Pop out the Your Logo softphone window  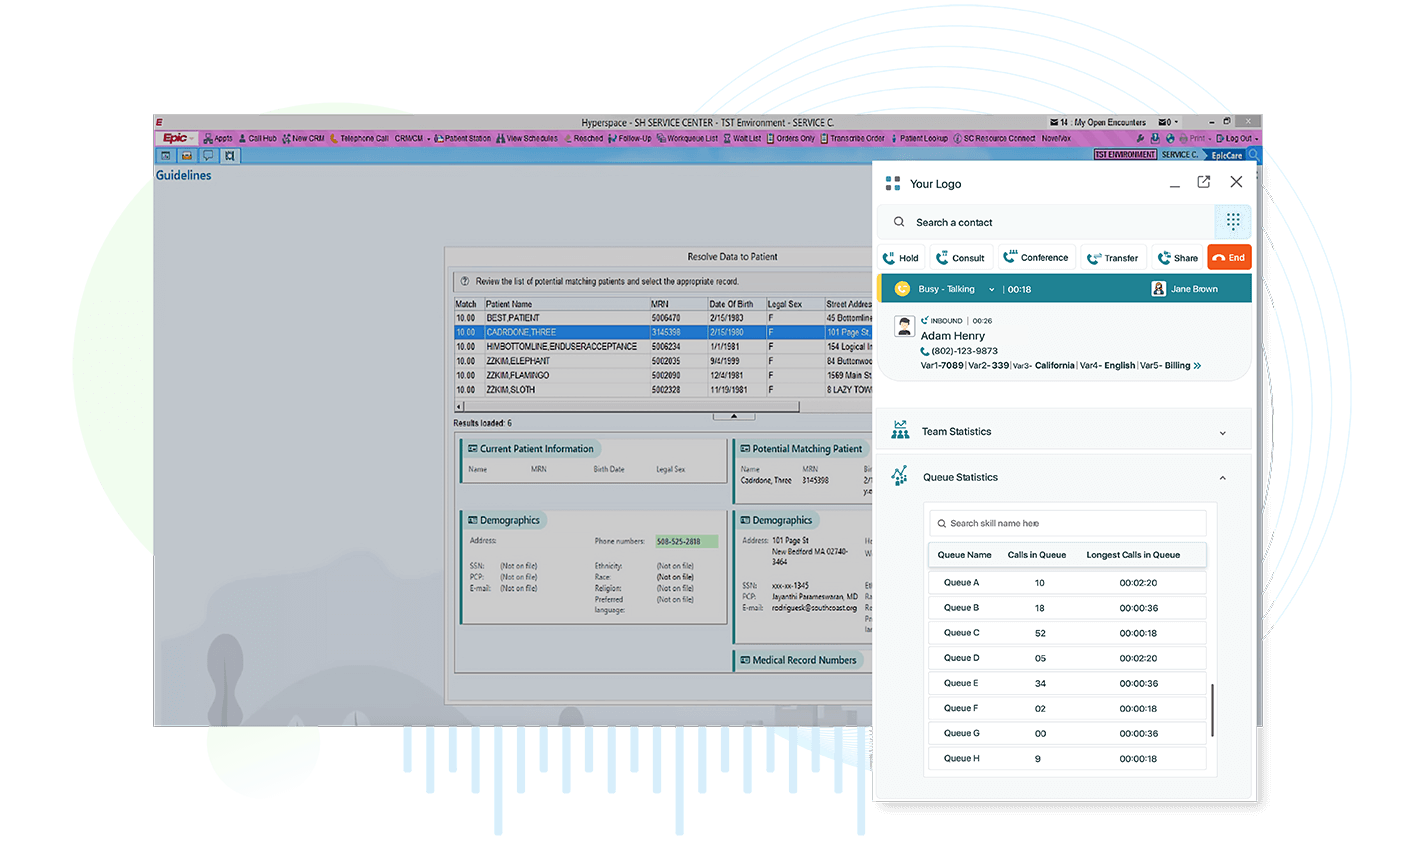tap(1203, 182)
